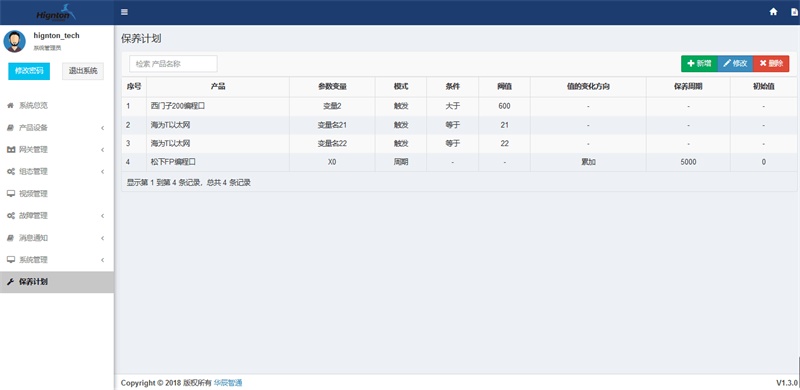
Task: Click the 保养周期 column header
Action: 688,87
